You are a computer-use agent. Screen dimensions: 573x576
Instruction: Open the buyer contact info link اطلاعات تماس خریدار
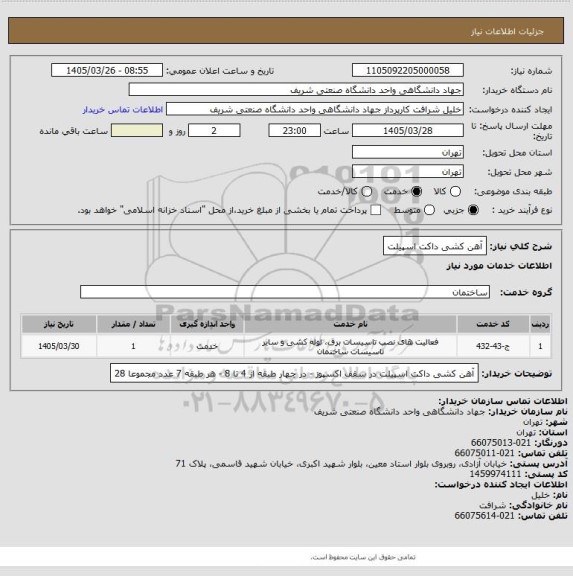(123, 109)
